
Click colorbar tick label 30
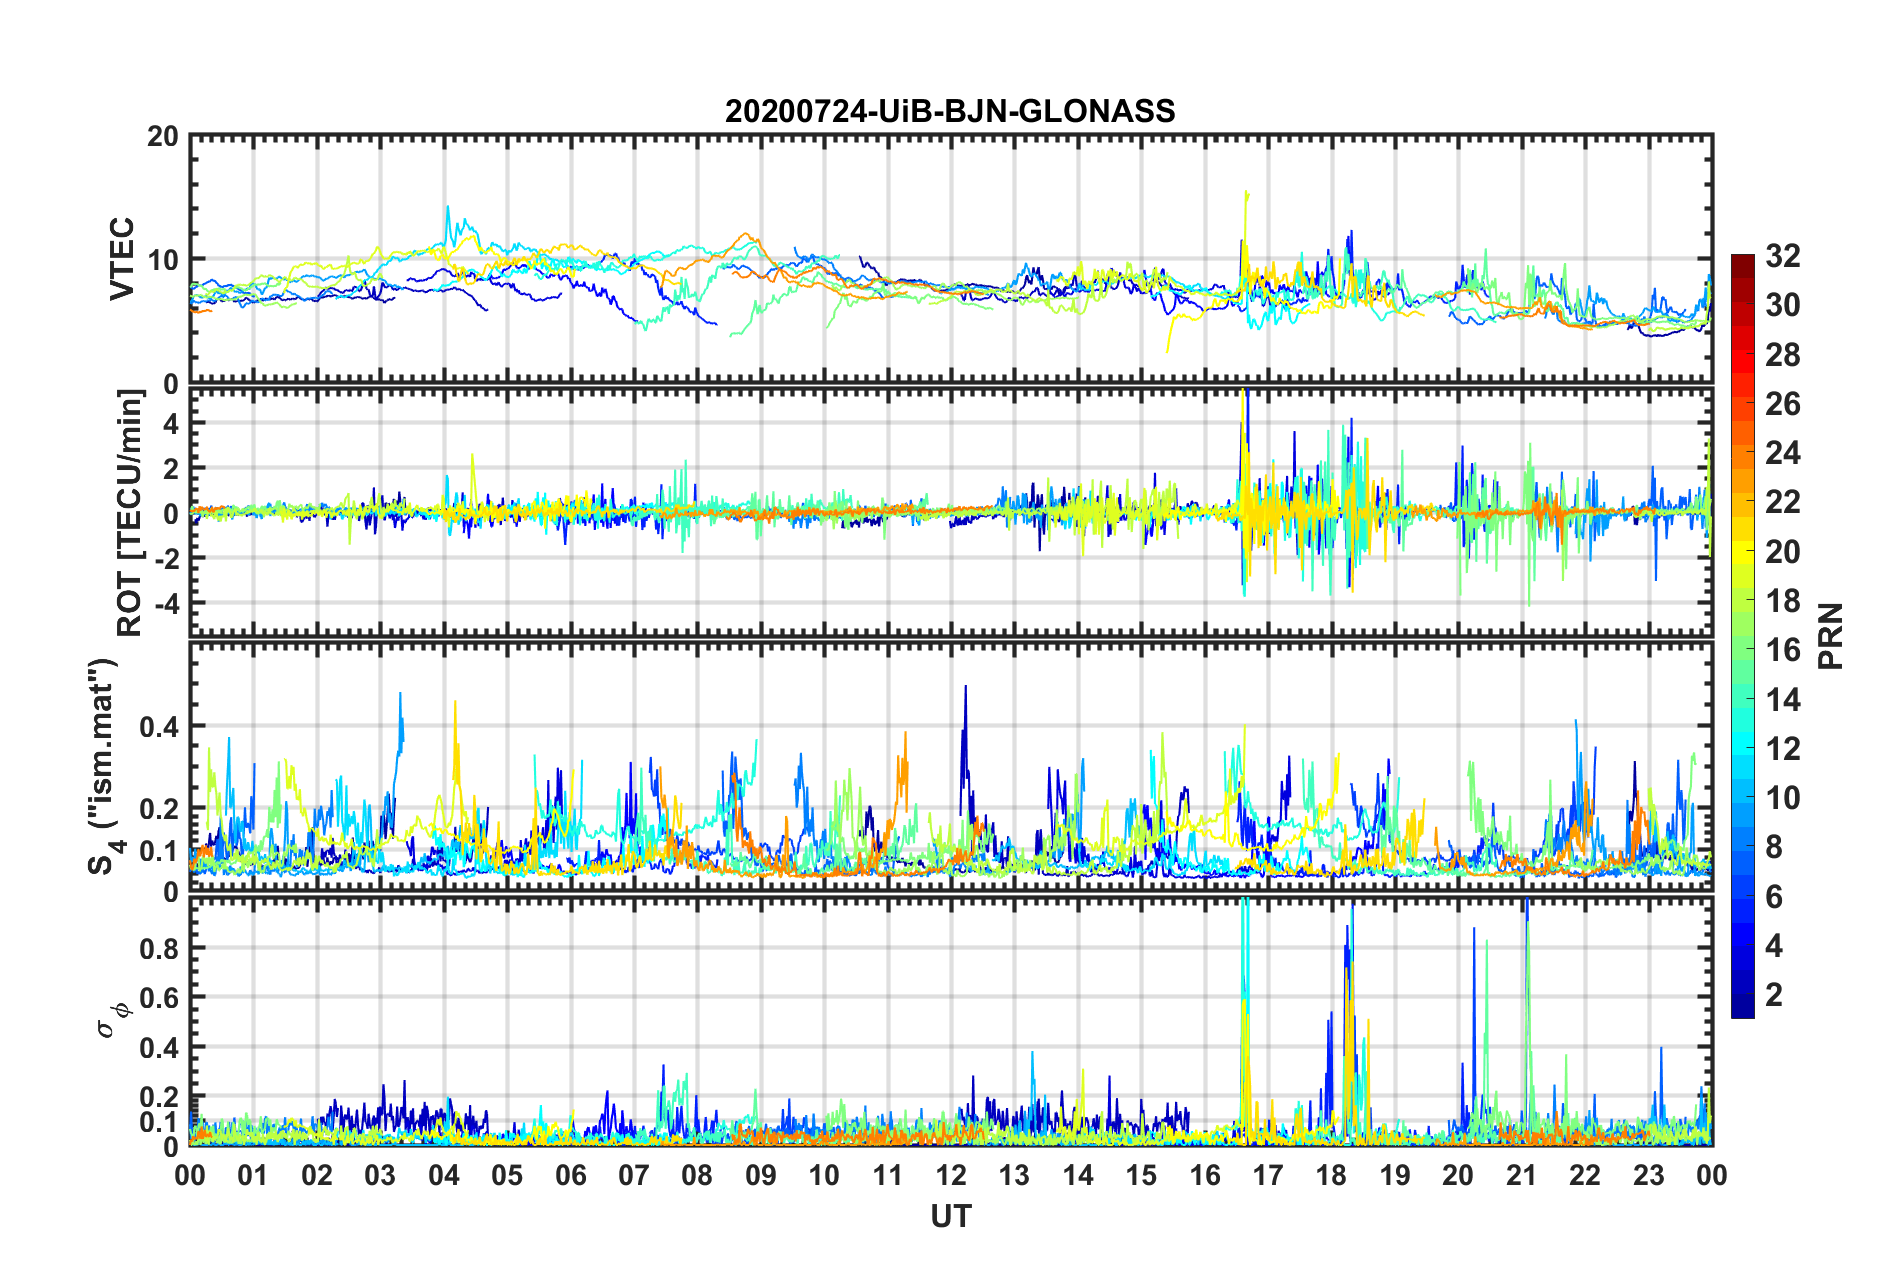1782,305
